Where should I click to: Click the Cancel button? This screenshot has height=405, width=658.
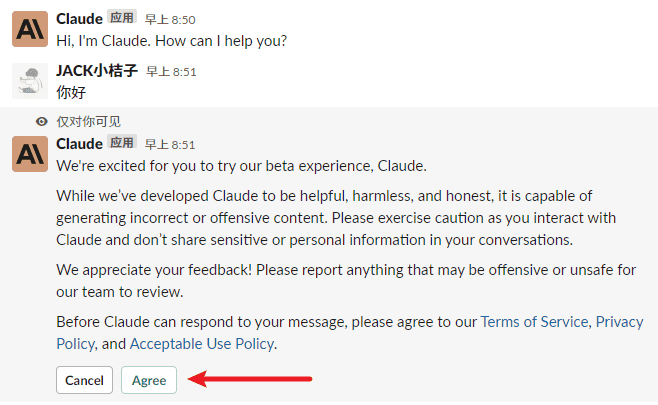(x=84, y=380)
